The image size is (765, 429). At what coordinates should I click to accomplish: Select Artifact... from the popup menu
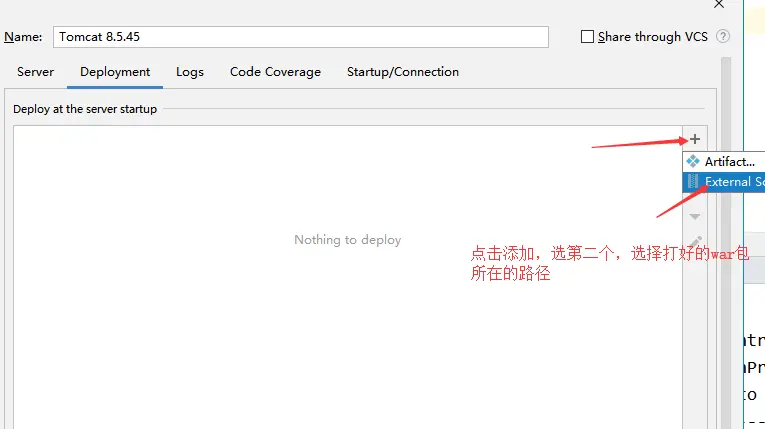[724, 162]
